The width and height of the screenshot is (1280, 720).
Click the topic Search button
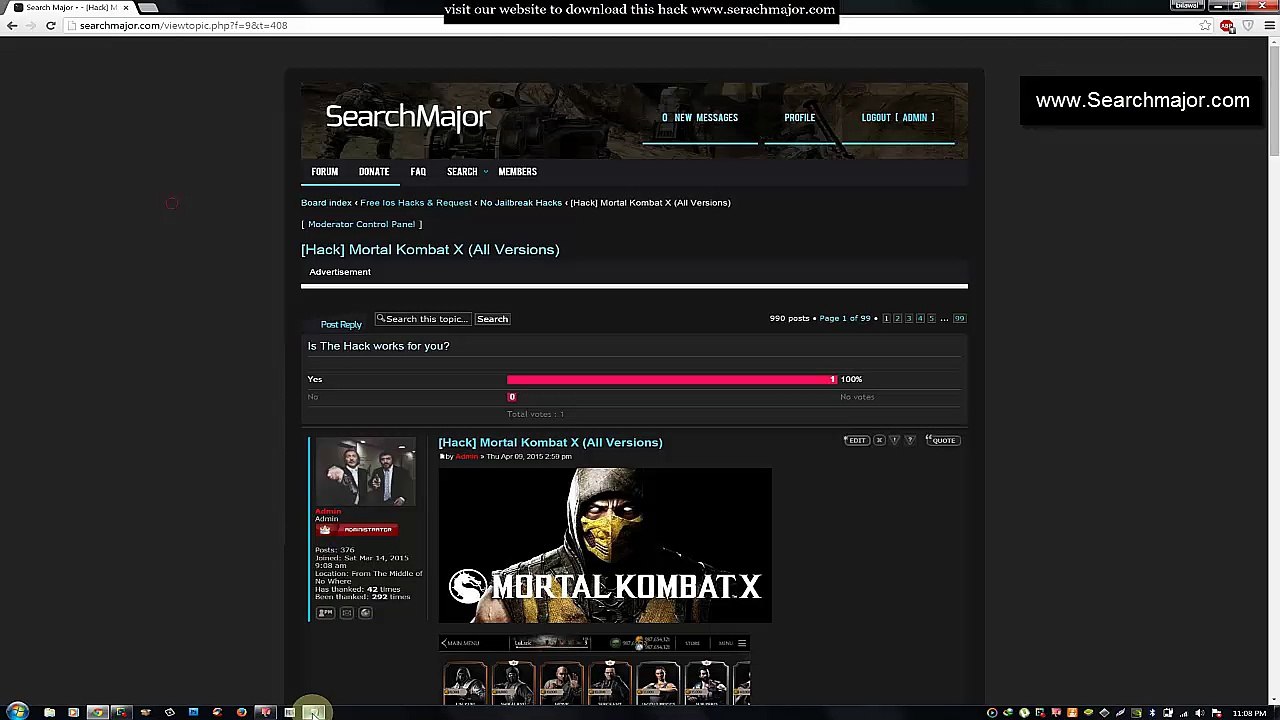(x=492, y=319)
